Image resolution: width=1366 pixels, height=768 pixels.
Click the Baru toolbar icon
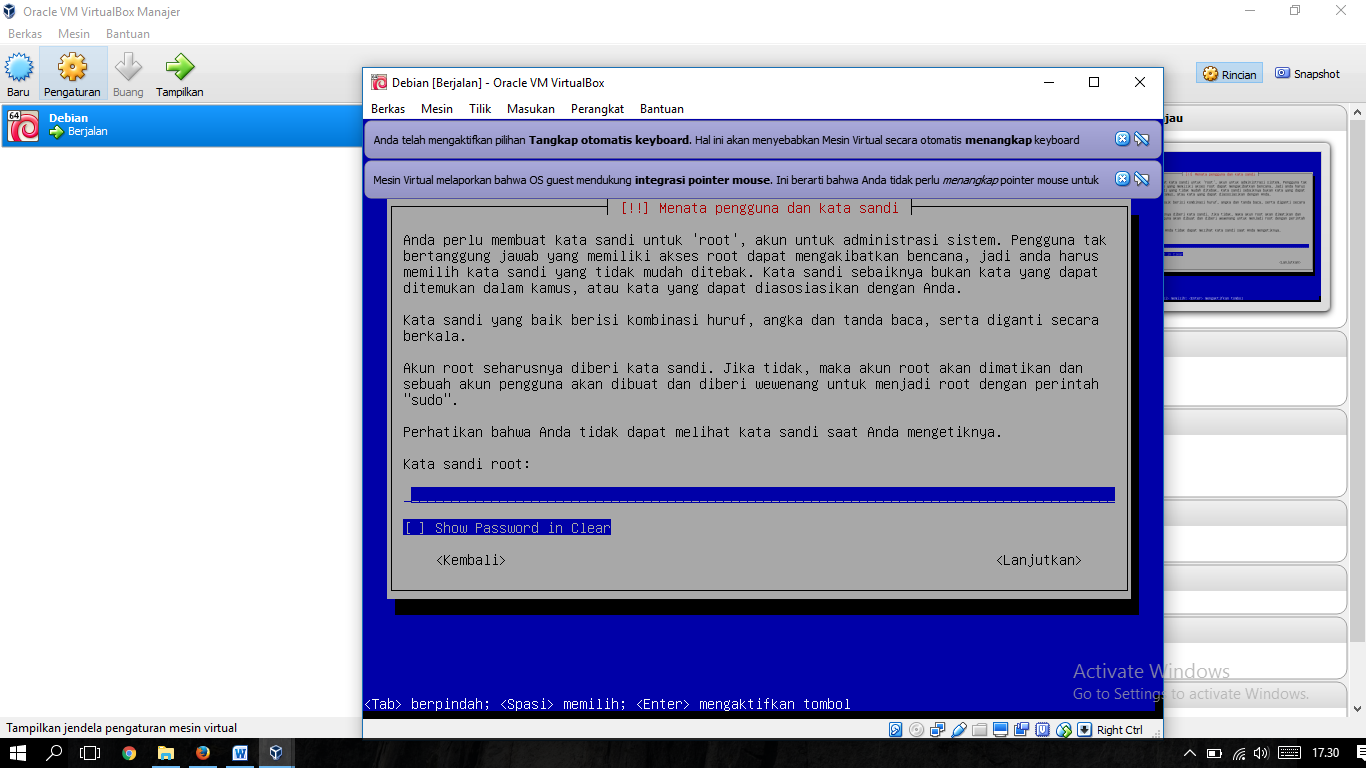17,72
